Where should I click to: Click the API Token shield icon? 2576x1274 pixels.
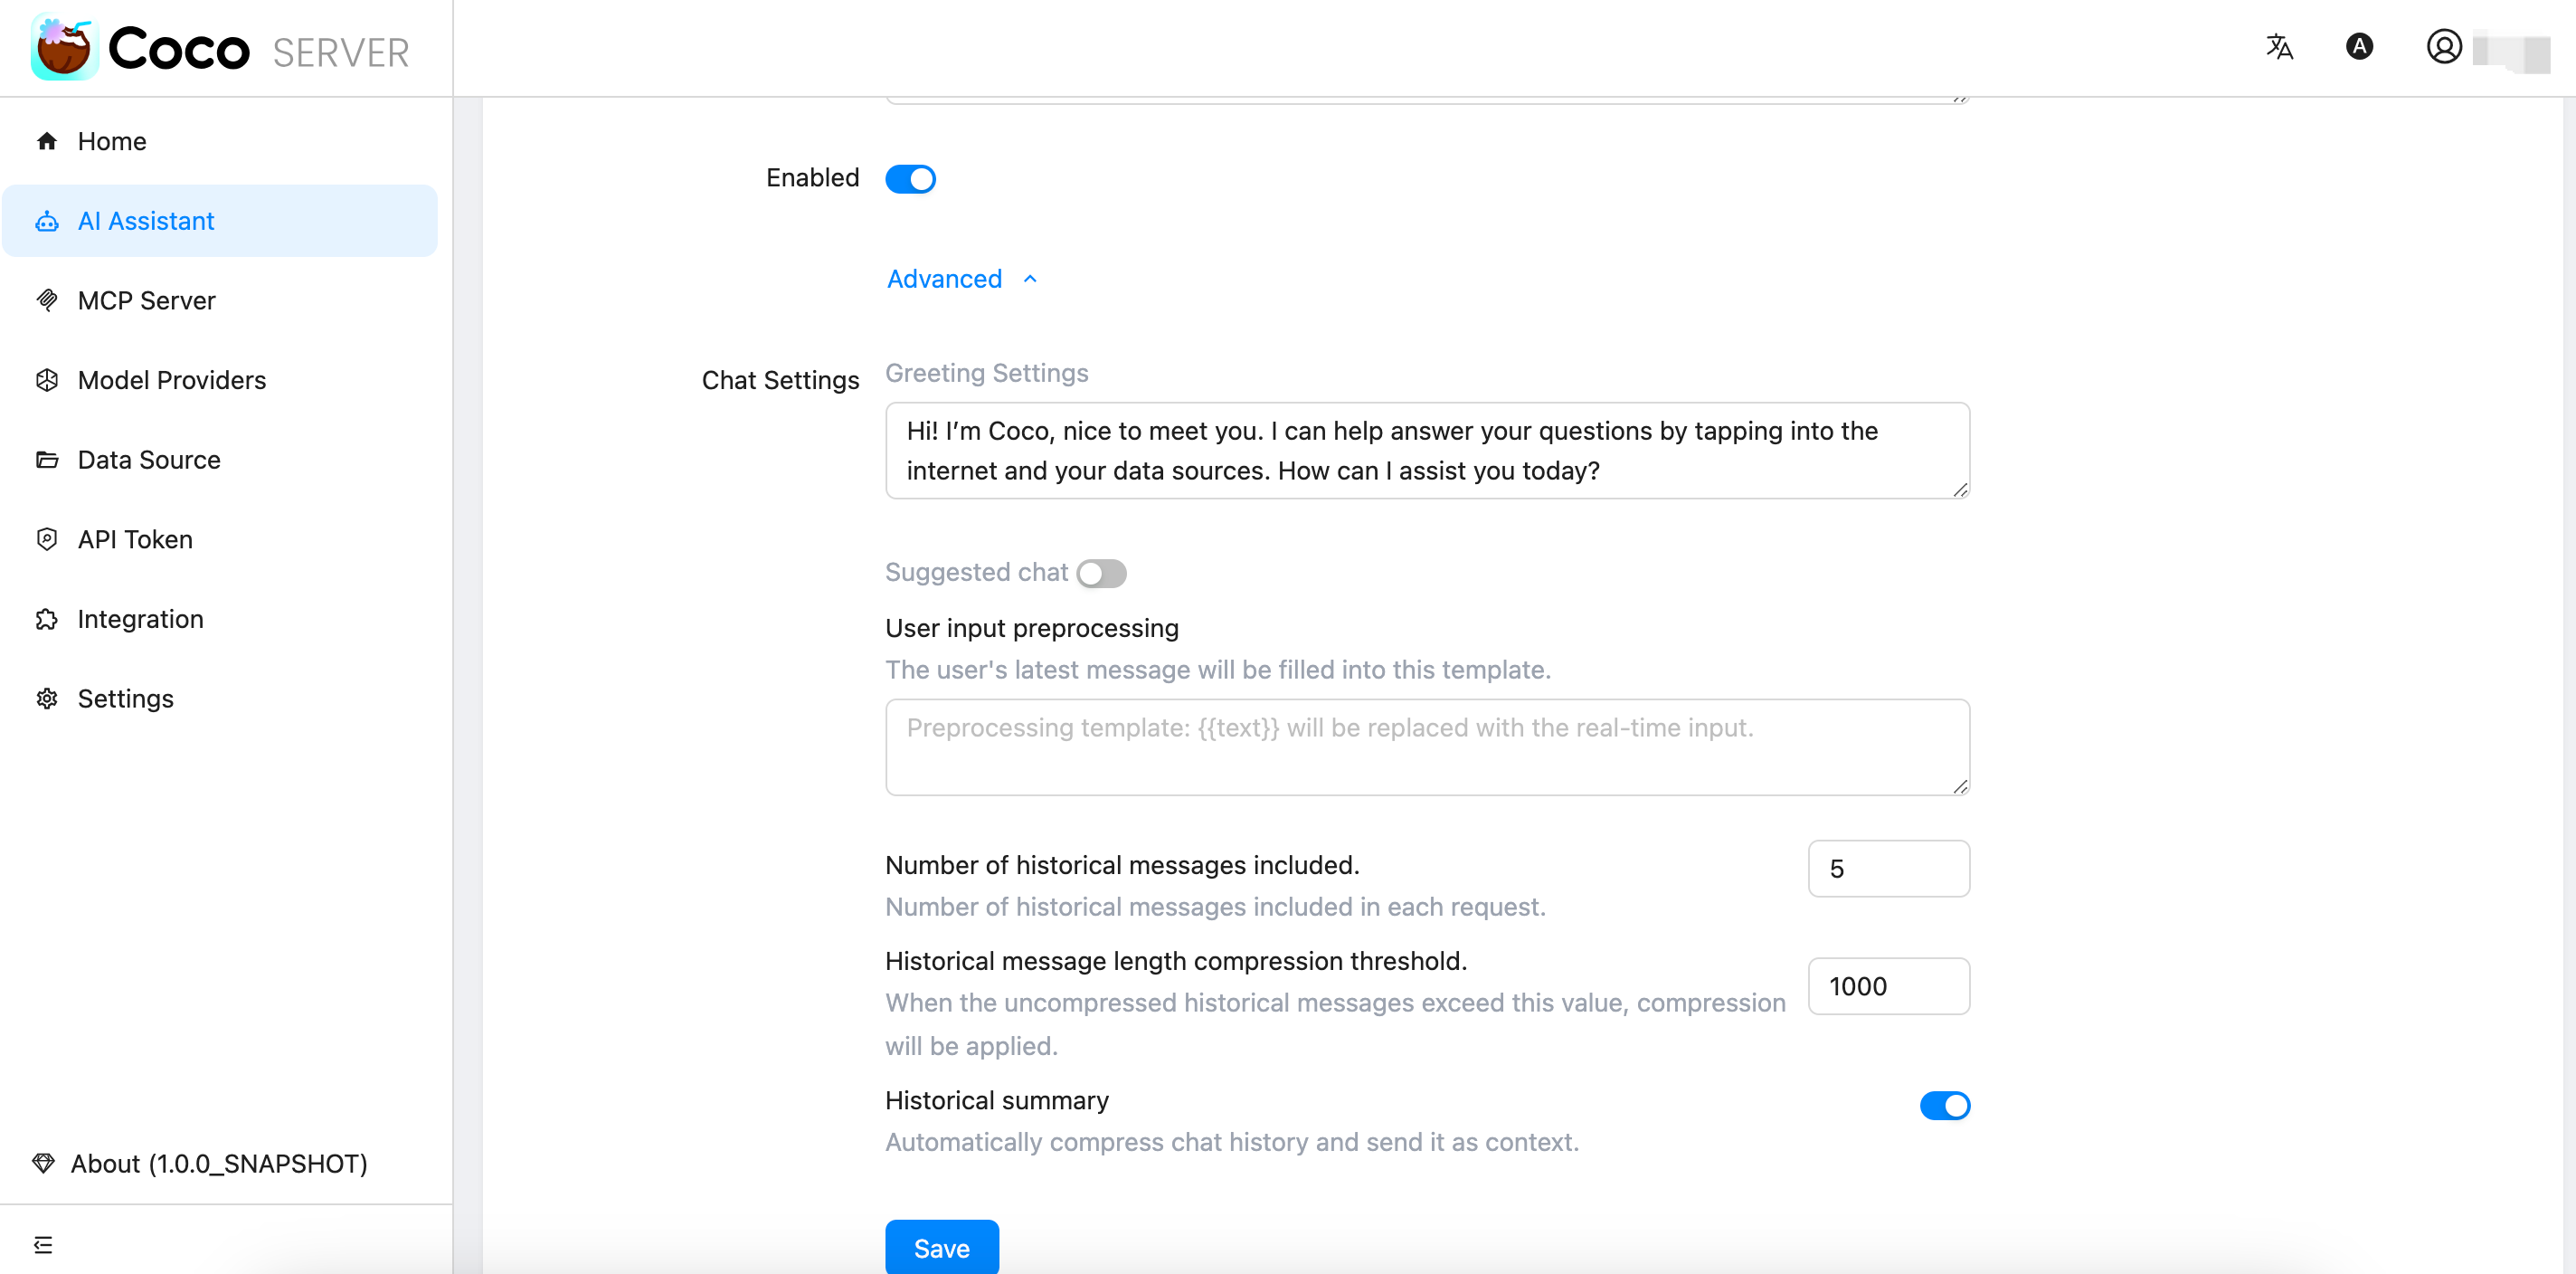(47, 539)
